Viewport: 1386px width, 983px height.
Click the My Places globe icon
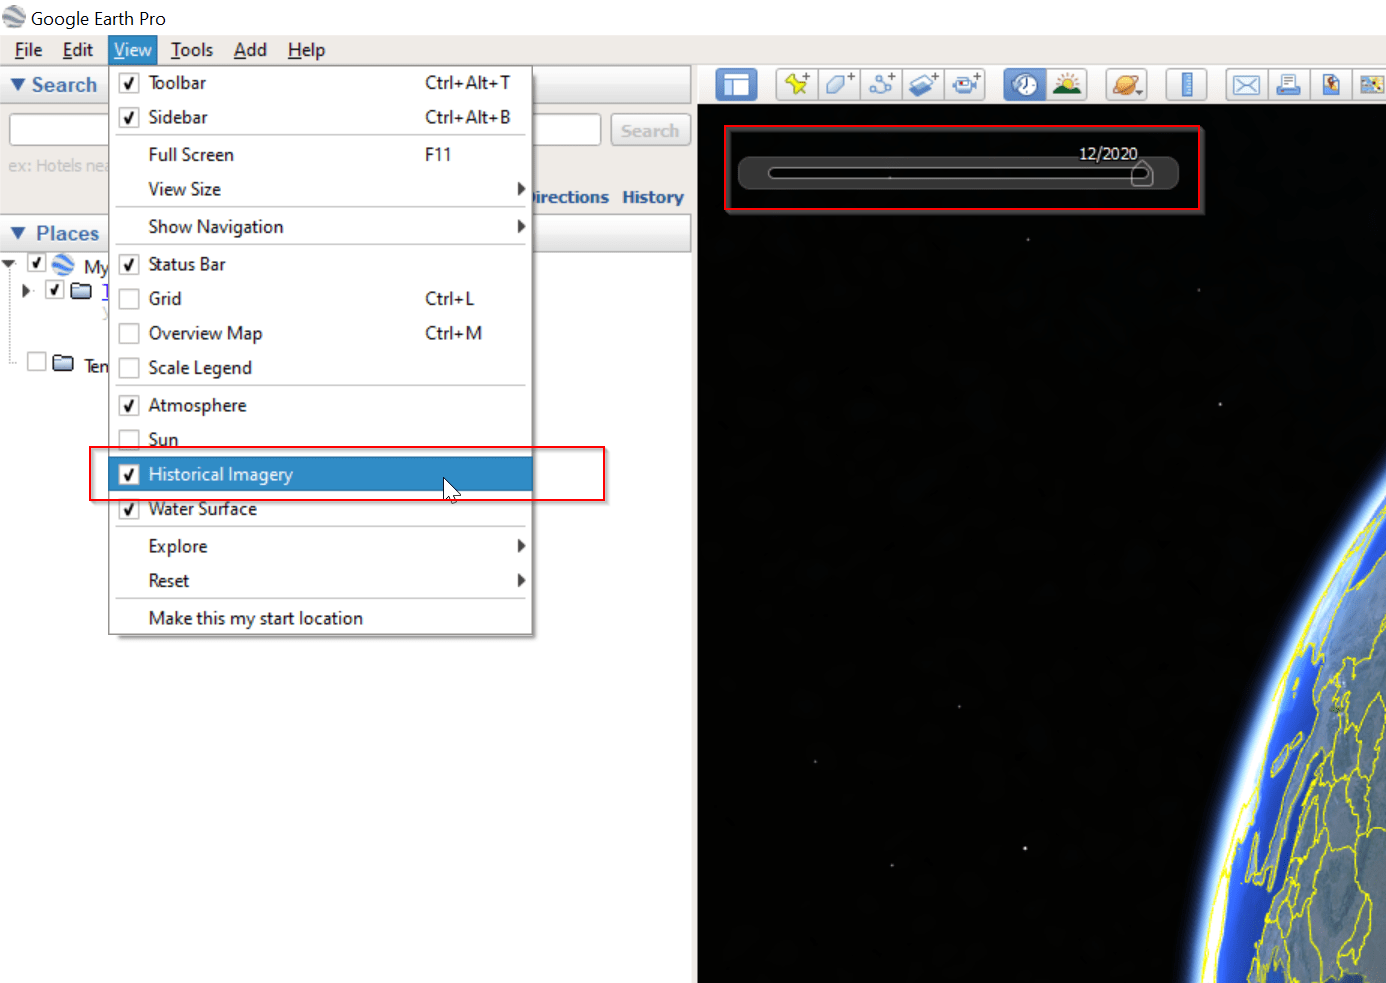click(x=63, y=264)
